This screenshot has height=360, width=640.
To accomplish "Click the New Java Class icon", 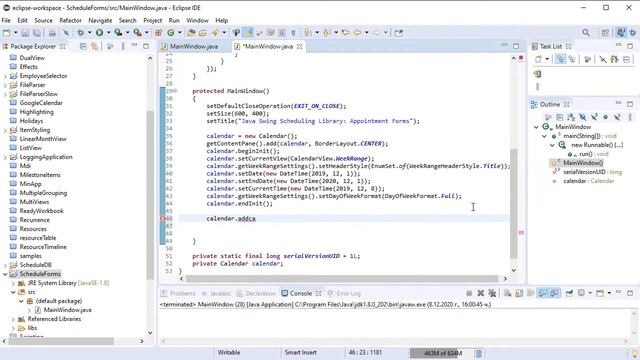I will pos(171,33).
